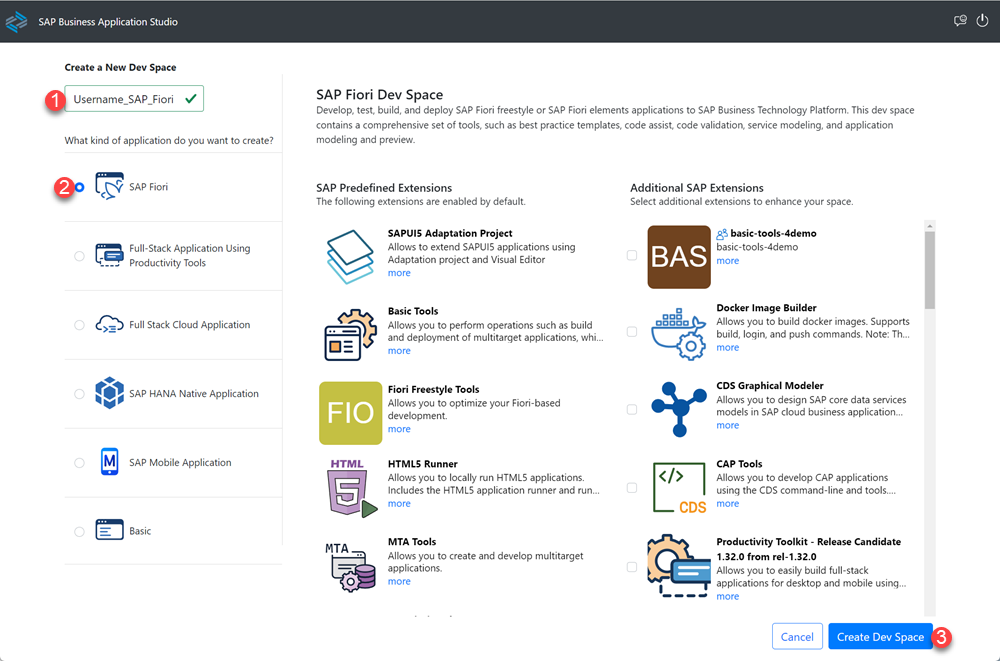Click the HTML5 Runner icon
Viewport: 1000px width, 661px height.
point(352,488)
